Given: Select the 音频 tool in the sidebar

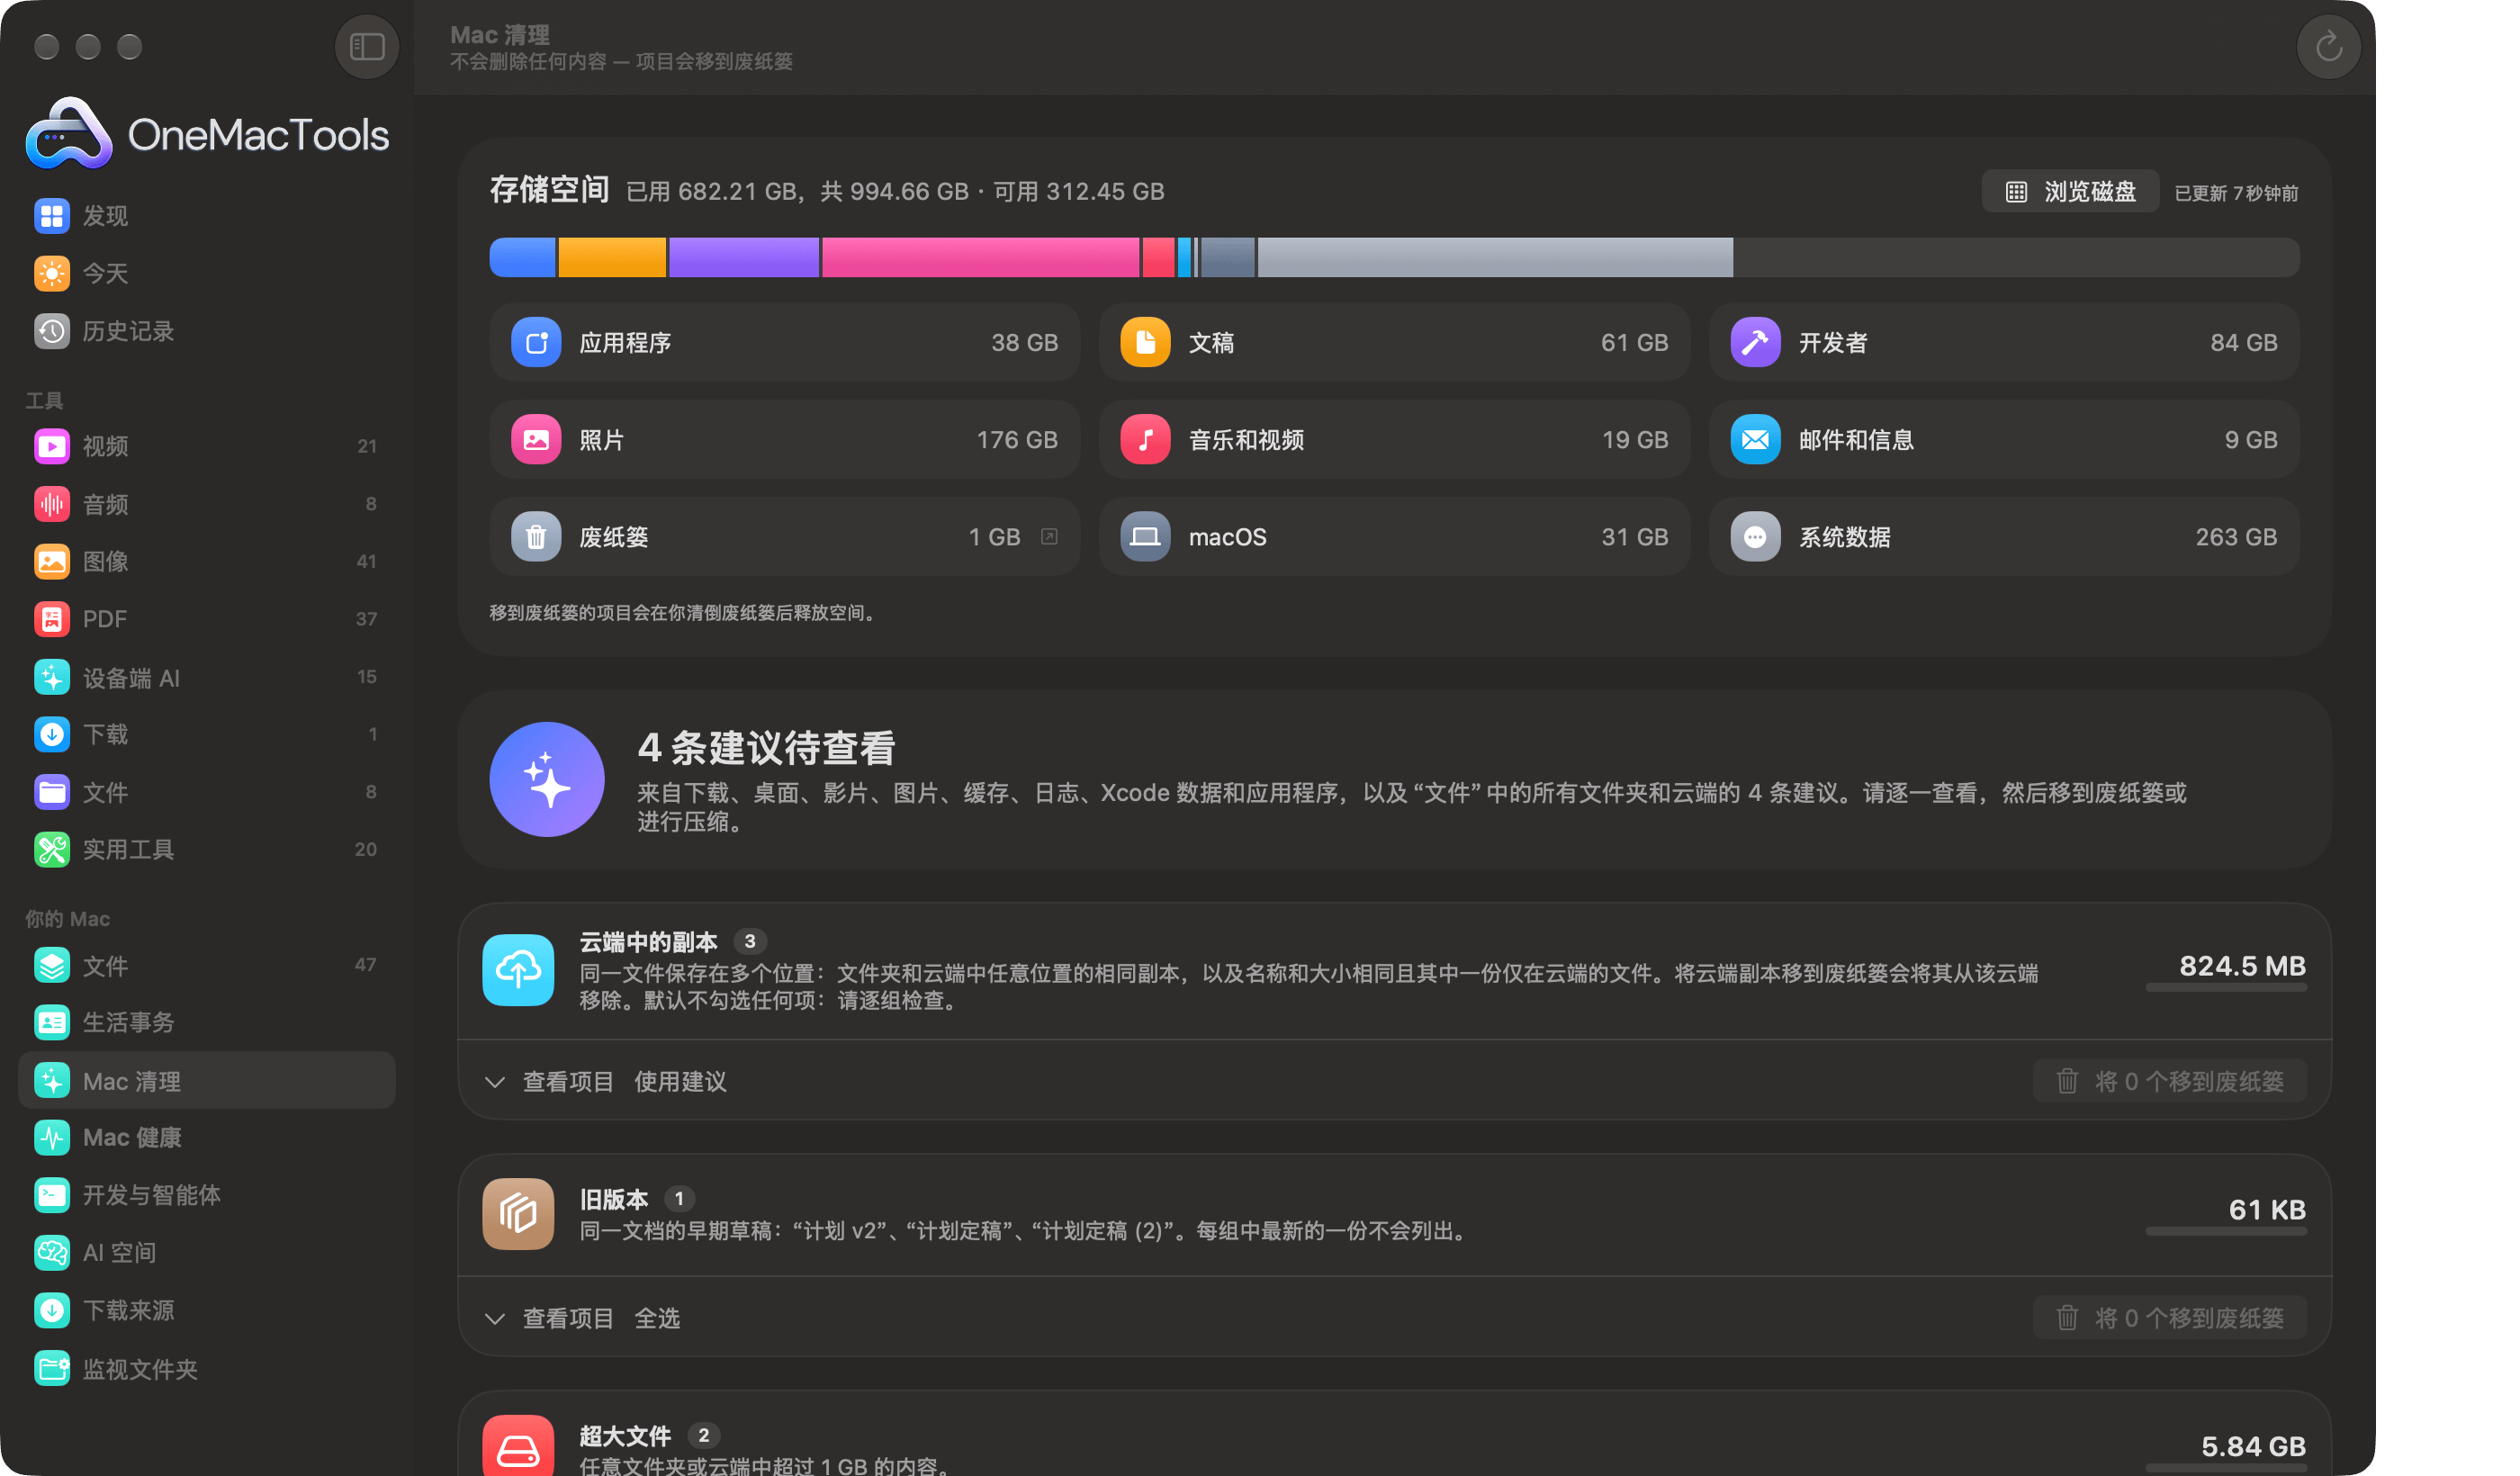Looking at the screenshot, I should (207, 504).
